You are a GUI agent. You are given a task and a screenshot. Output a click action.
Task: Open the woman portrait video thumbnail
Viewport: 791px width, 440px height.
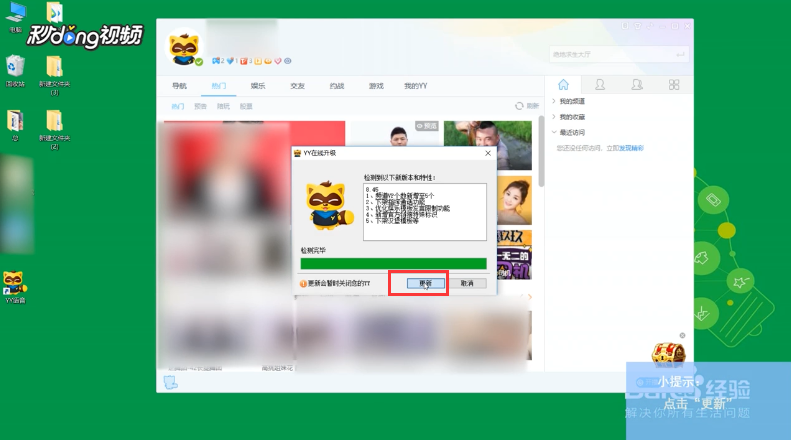click(515, 200)
